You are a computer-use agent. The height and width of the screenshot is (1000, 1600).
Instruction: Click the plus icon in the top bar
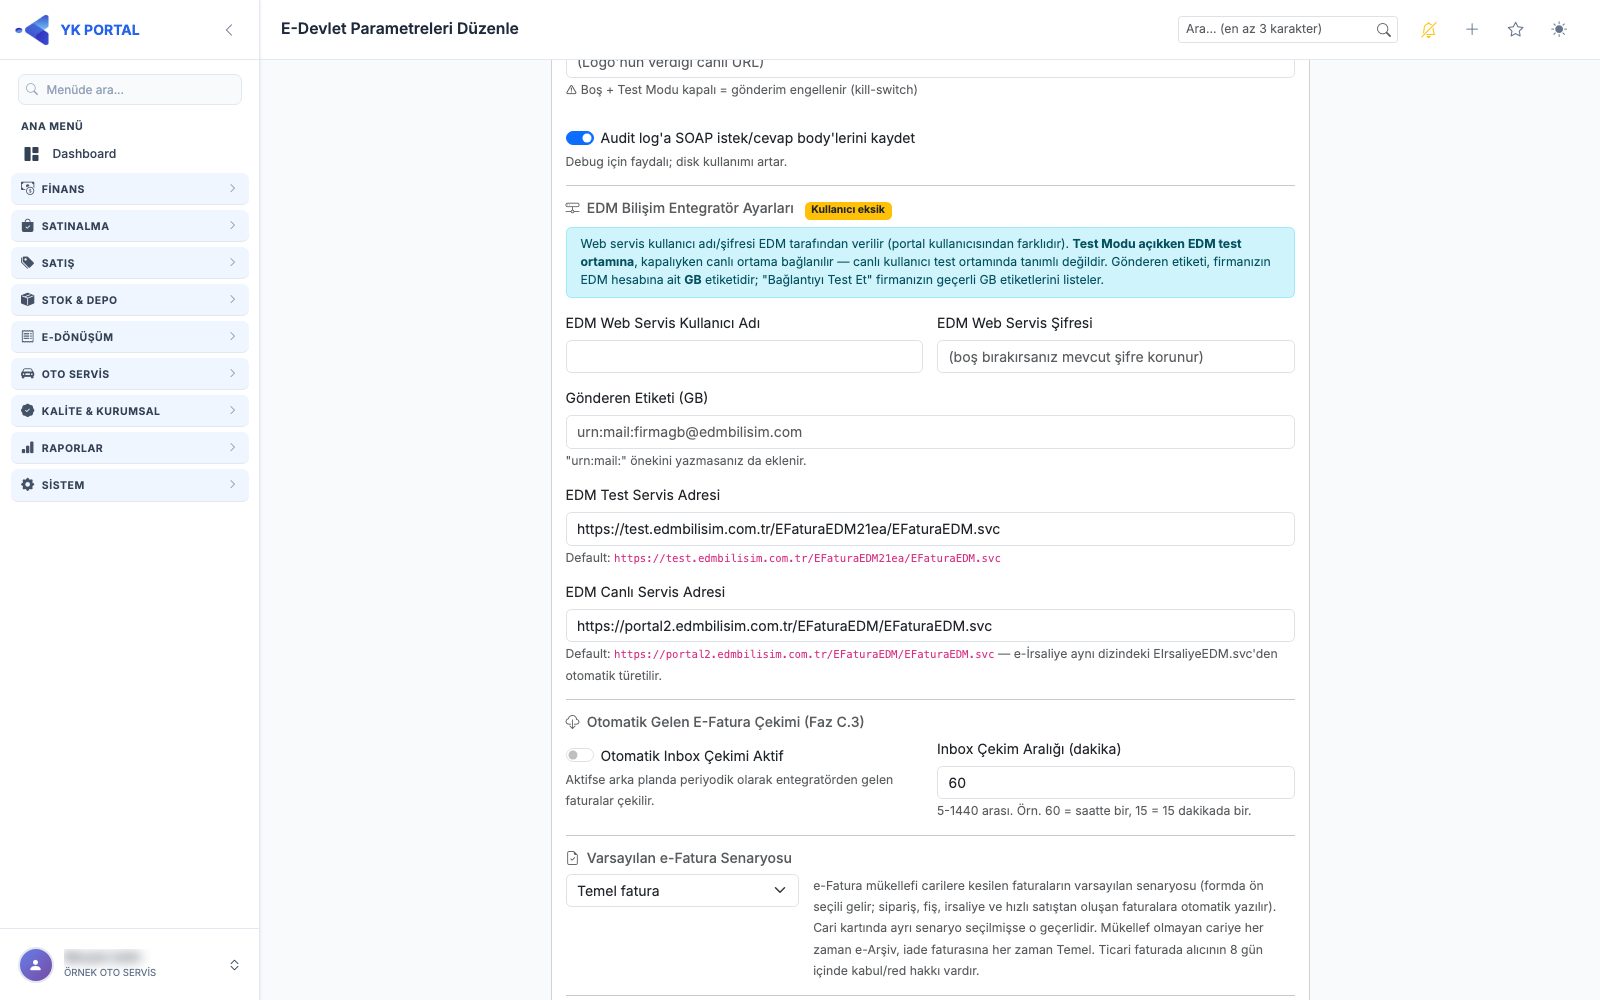tap(1472, 30)
